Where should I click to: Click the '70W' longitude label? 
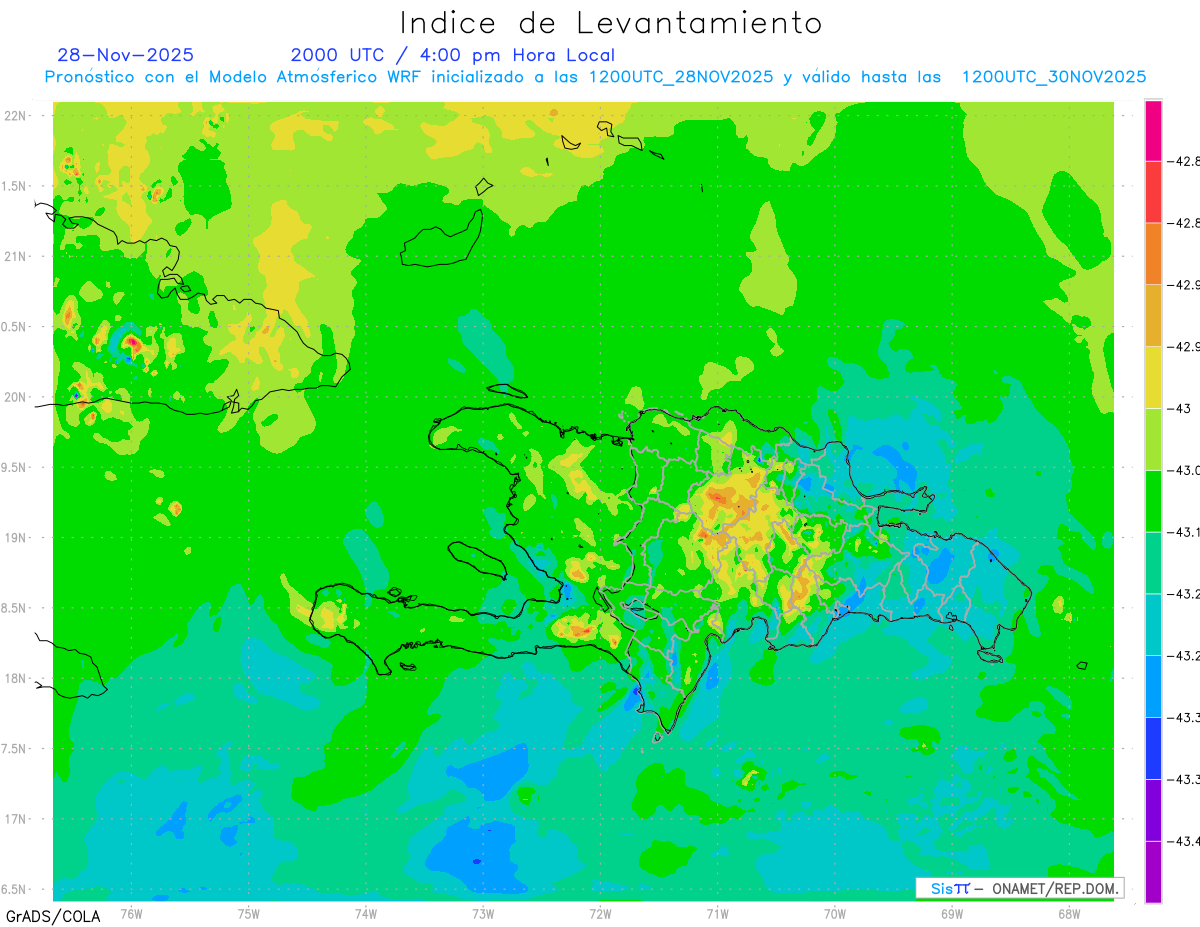pos(835,913)
